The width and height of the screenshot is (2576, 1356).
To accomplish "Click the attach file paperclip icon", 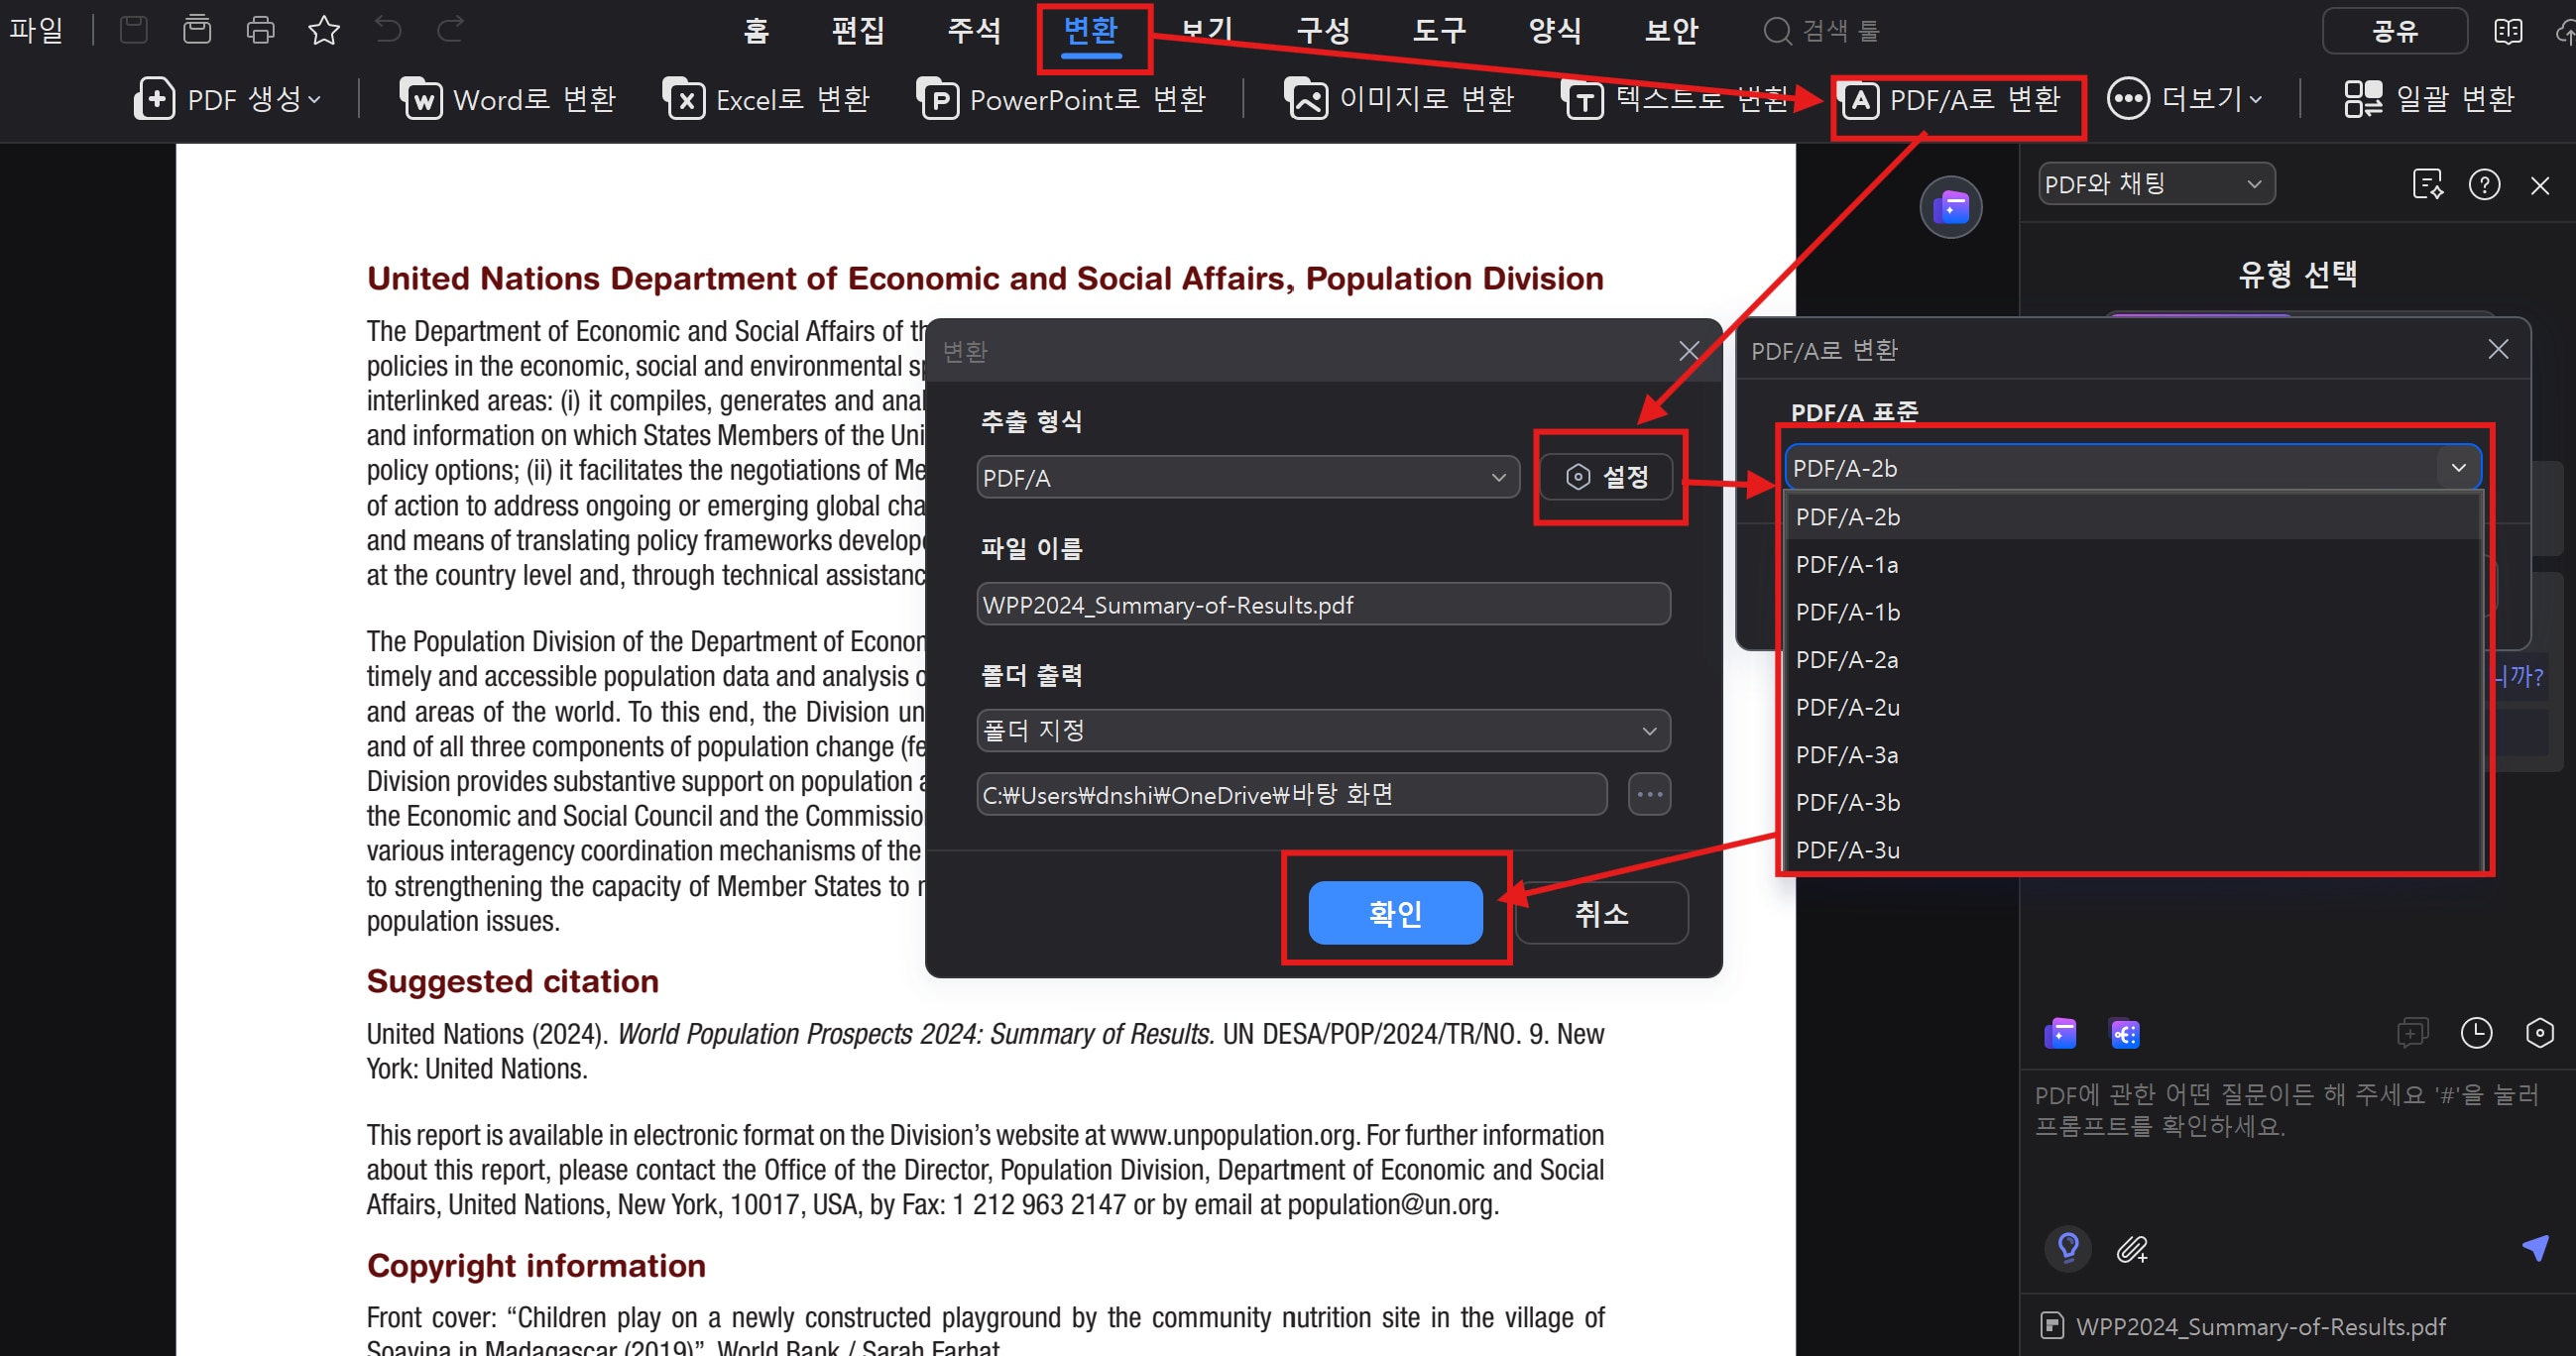I will [x=2131, y=1248].
